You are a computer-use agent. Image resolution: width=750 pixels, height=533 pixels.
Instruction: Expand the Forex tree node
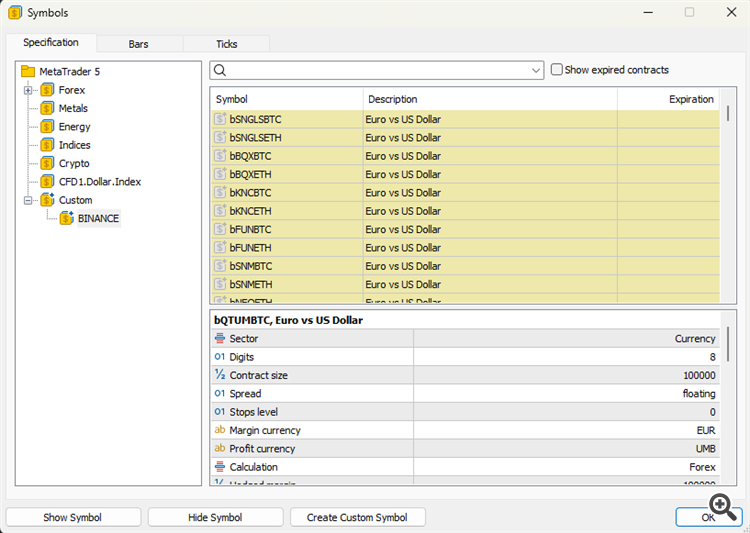point(28,90)
